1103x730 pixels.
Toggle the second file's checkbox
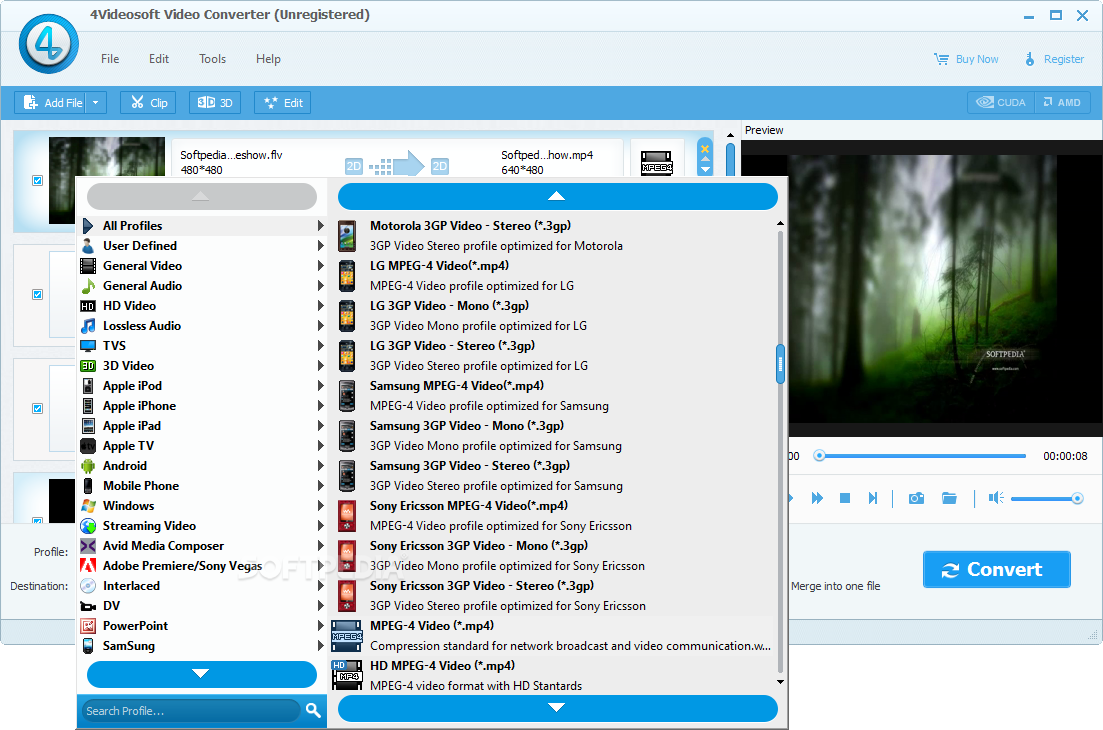[37, 295]
